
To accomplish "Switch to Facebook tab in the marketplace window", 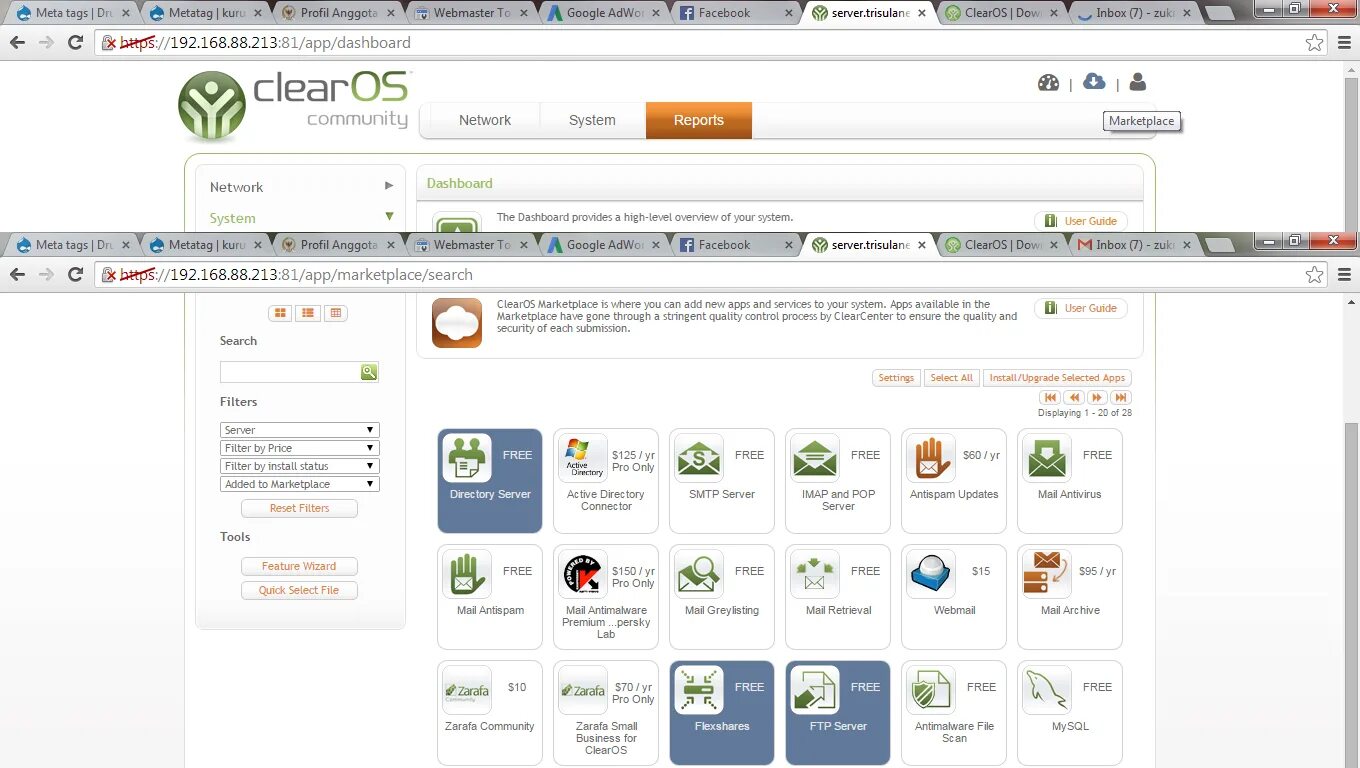I will (735, 245).
